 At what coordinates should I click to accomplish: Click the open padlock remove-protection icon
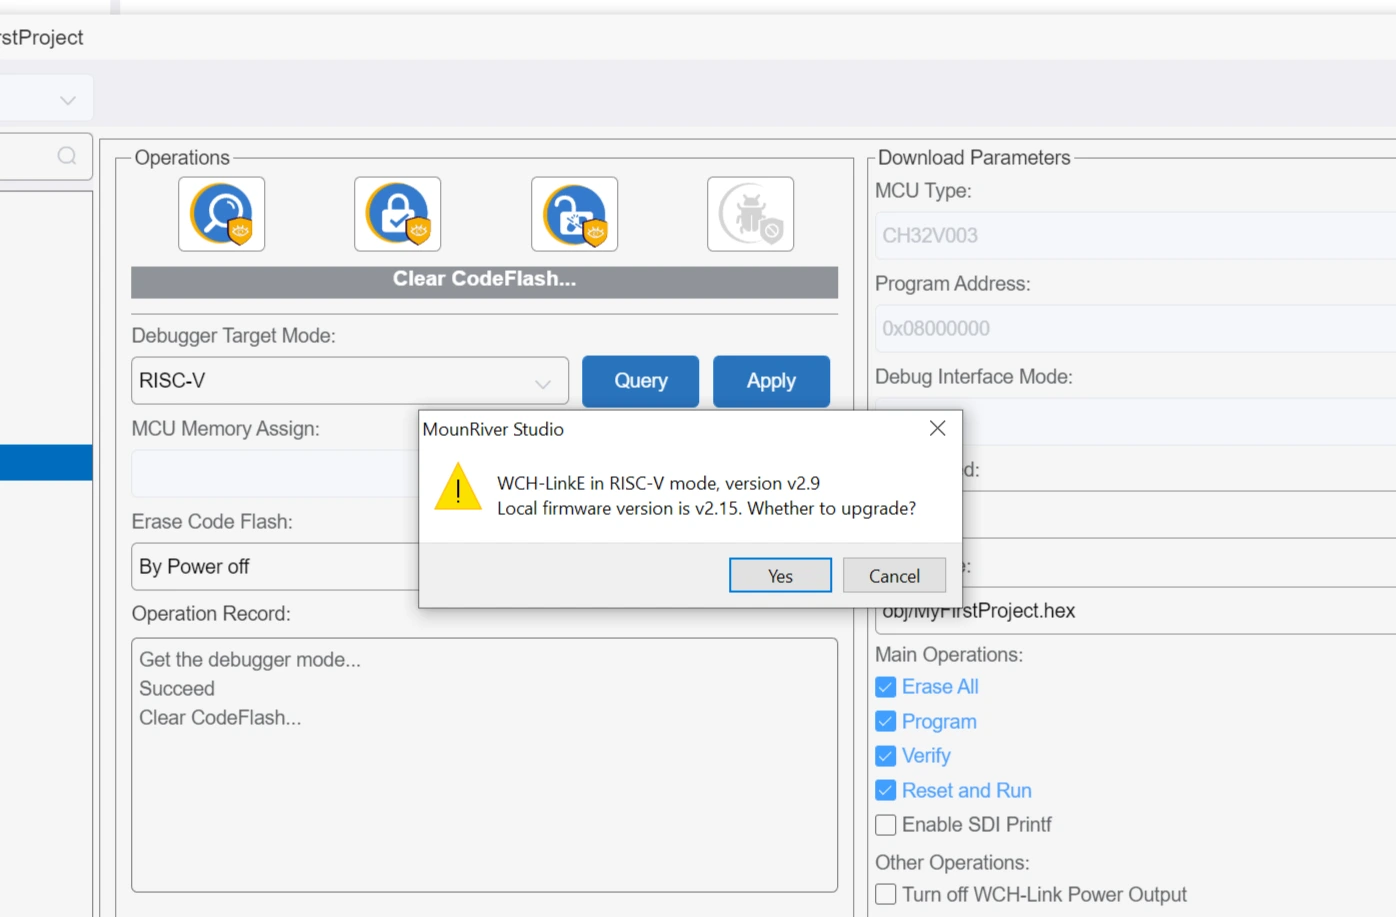click(574, 214)
